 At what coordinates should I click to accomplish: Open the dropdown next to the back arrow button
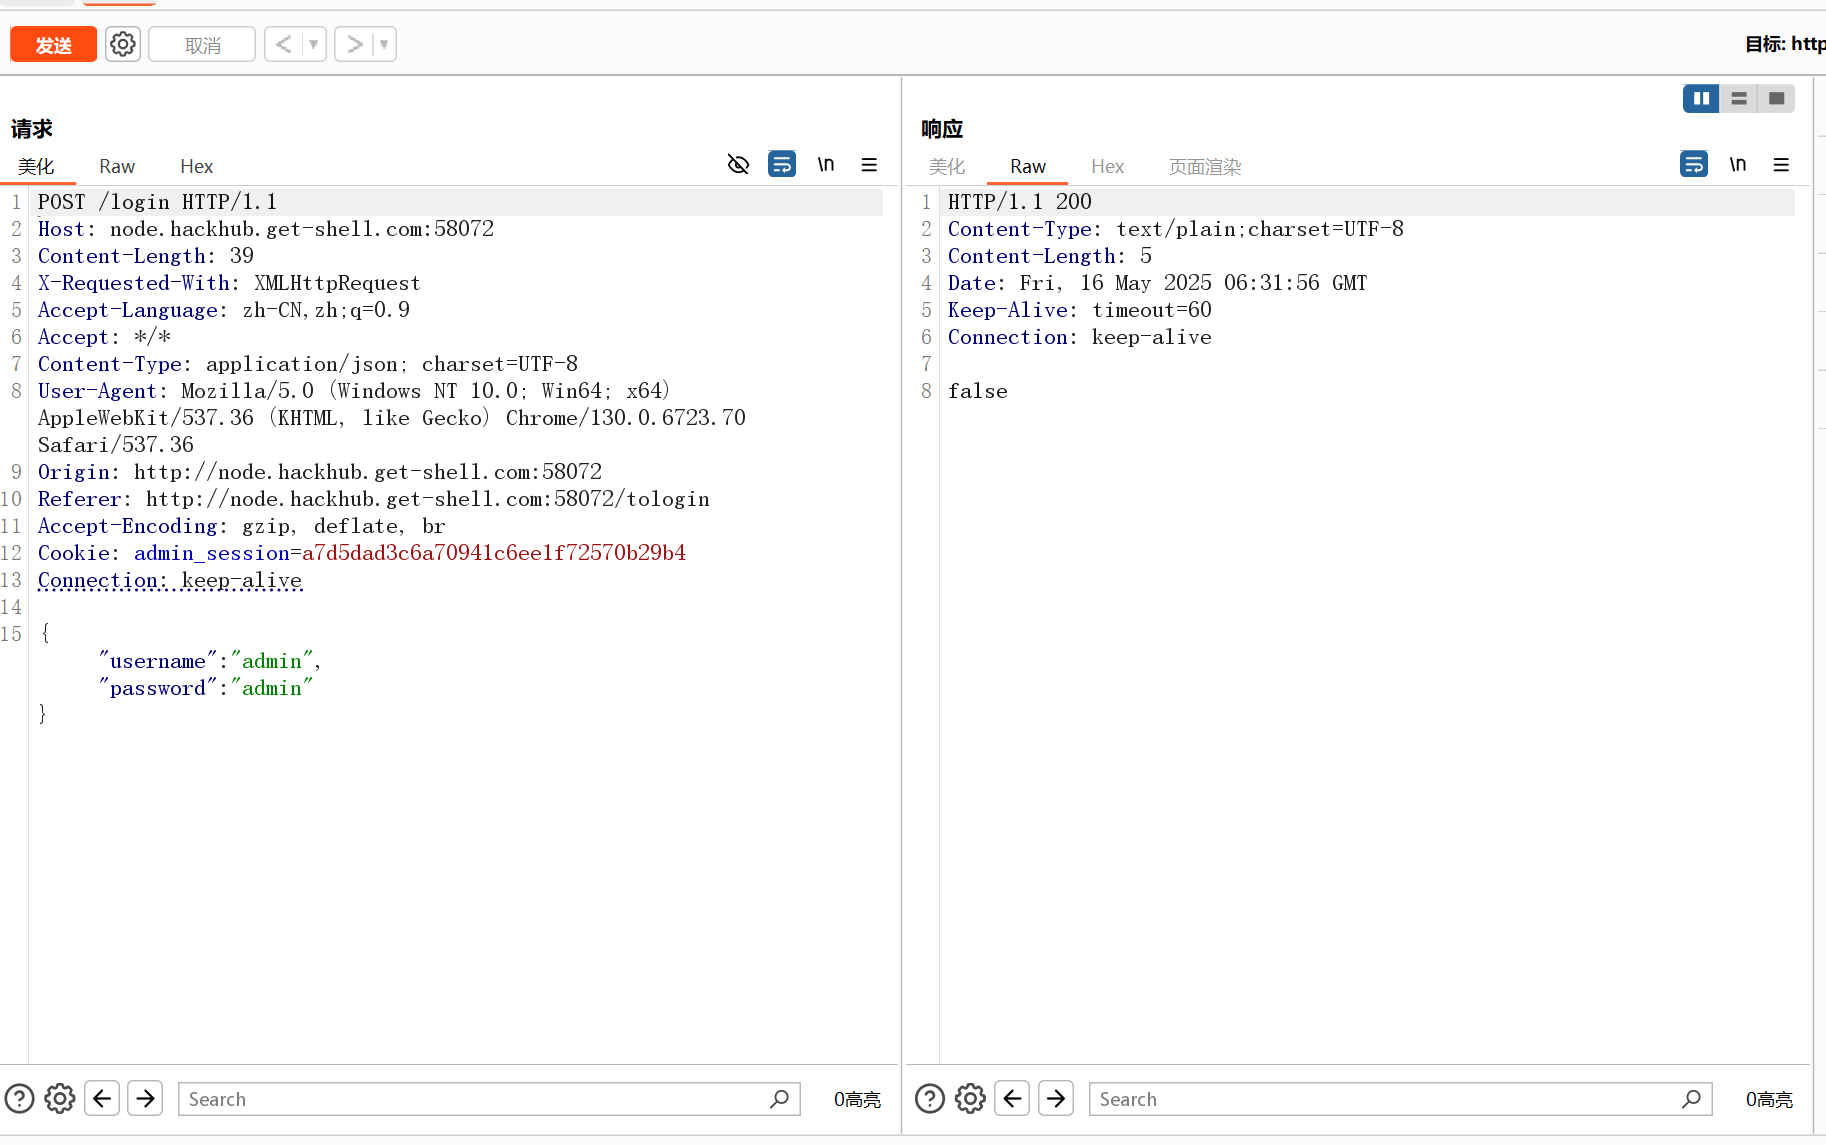pyautogui.click(x=313, y=44)
